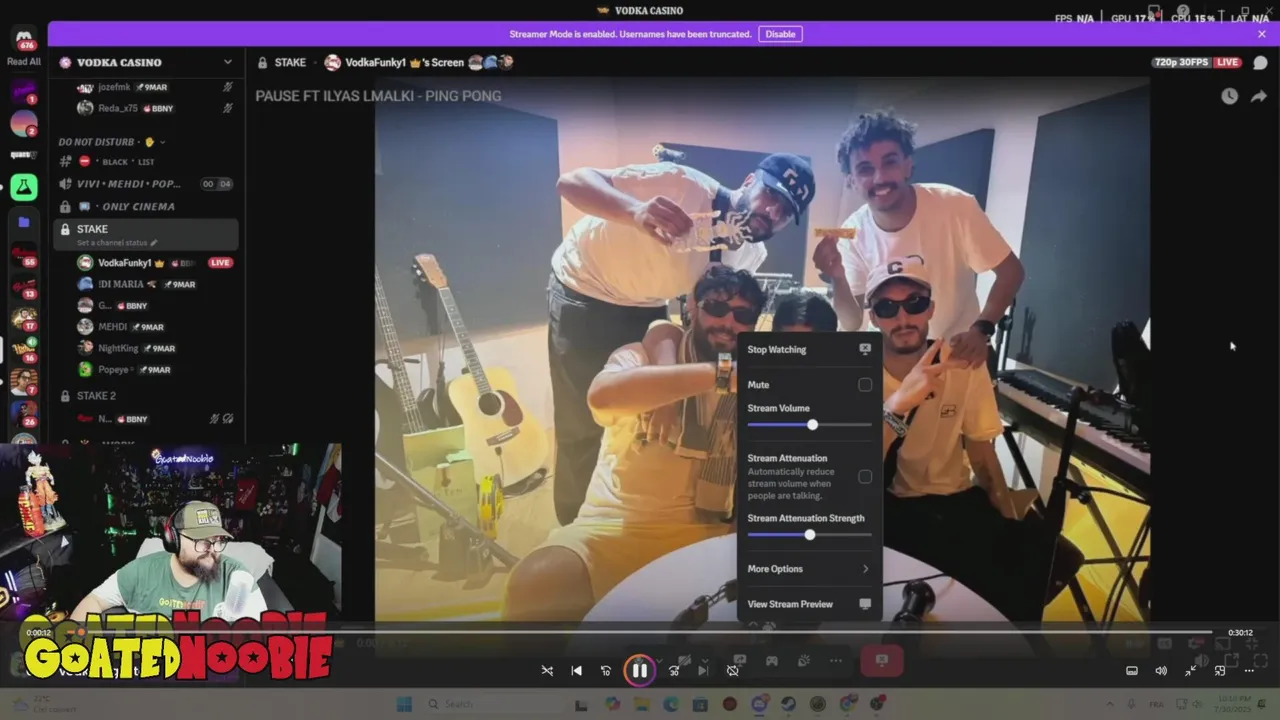Open the green flask server icon
Viewport: 1280px width, 720px height.
24,187
